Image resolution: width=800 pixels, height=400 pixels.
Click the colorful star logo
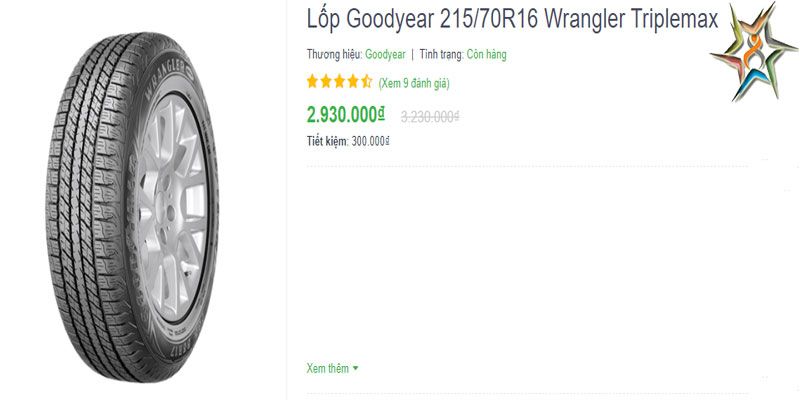(753, 52)
